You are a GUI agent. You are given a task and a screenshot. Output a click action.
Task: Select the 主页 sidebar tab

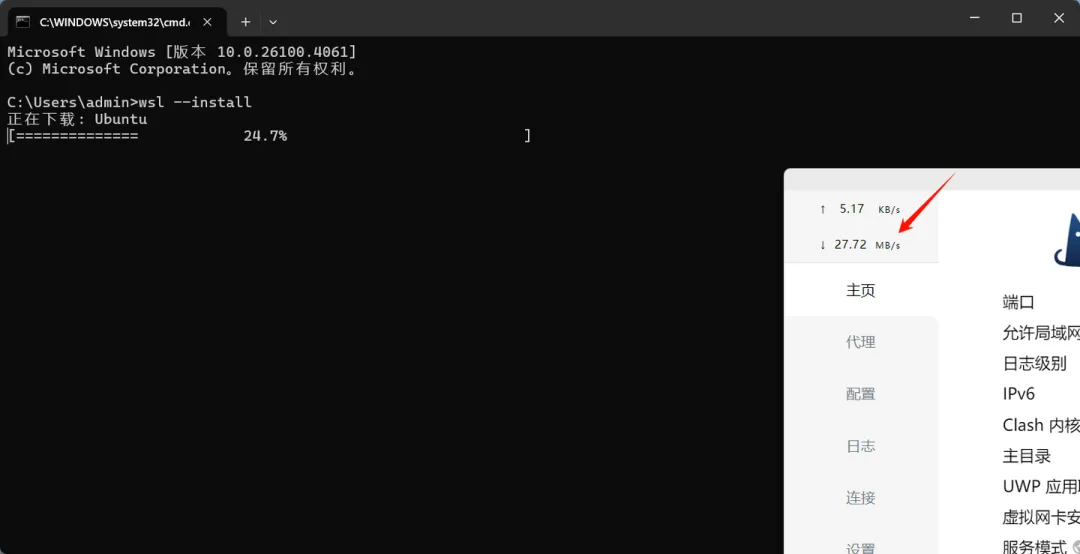coord(860,290)
